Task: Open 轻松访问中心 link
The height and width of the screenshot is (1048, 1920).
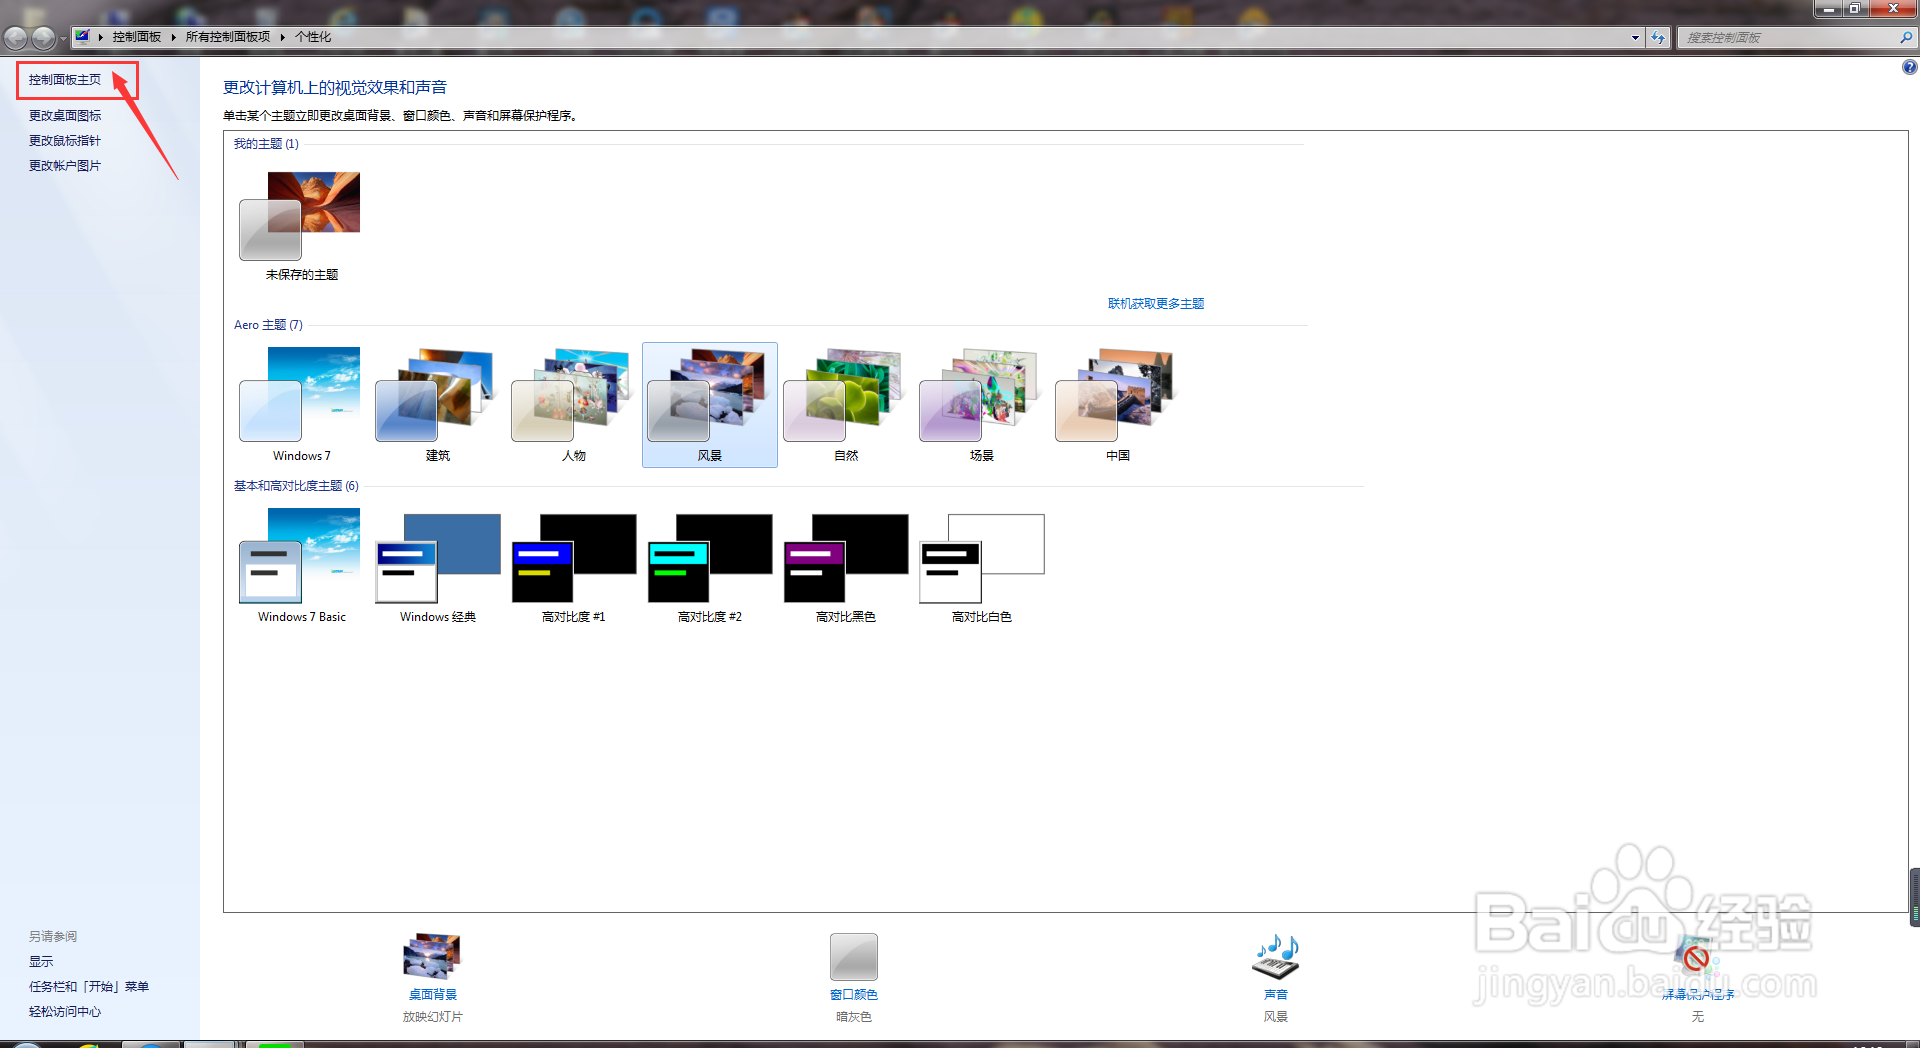Action: point(65,1012)
